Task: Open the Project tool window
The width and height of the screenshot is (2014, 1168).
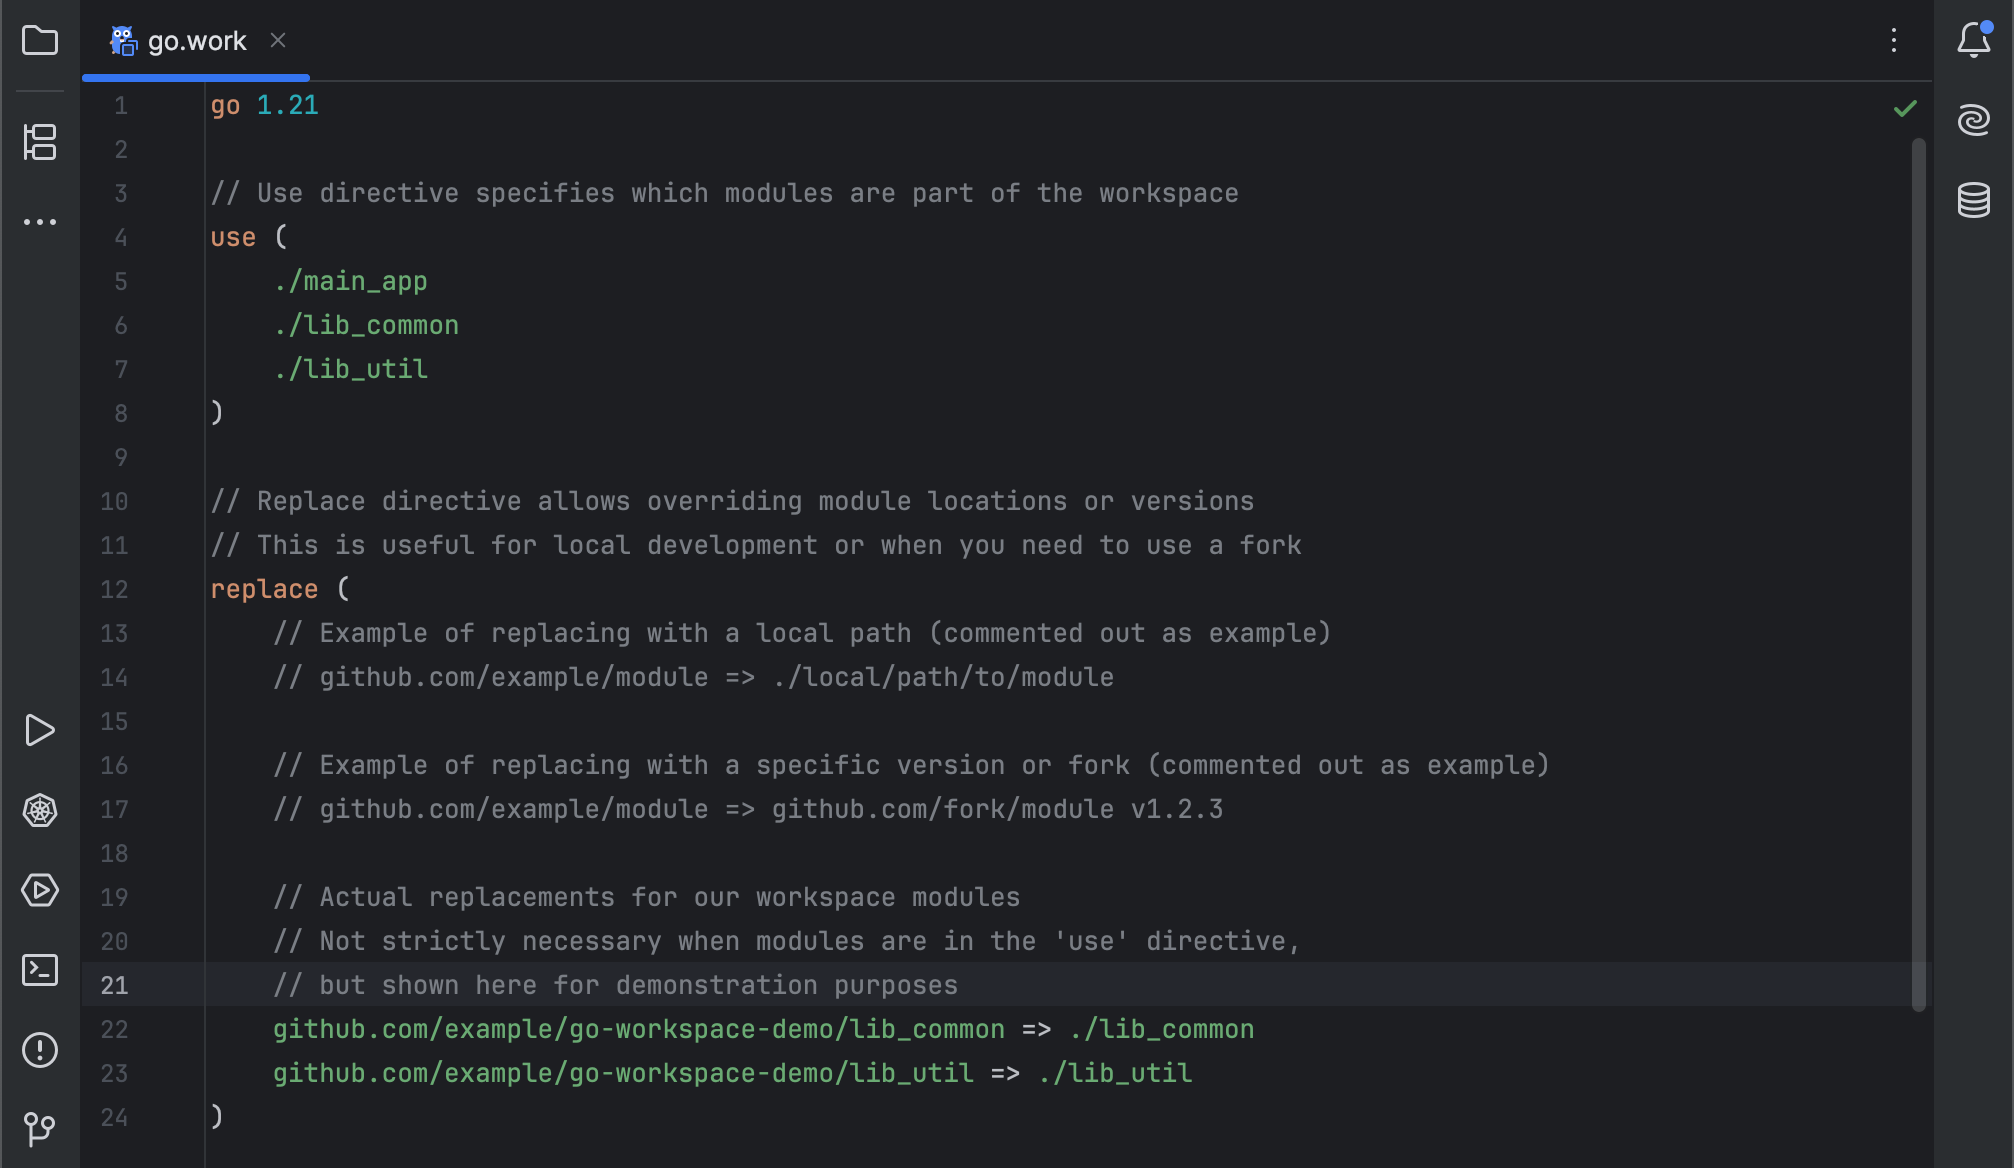Action: pos(39,41)
